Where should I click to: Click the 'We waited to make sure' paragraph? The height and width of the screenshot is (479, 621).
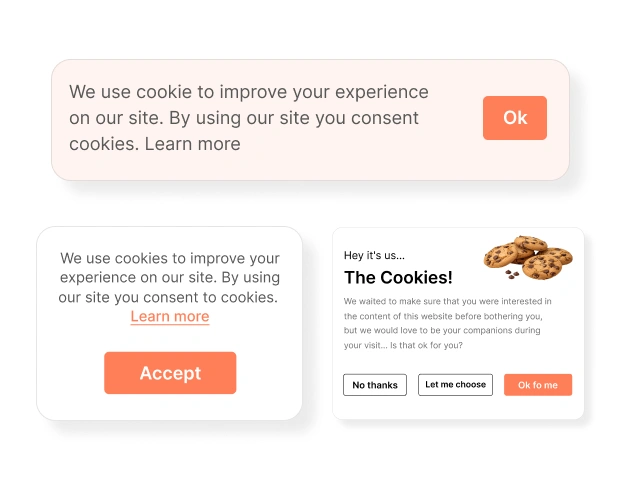click(447, 301)
